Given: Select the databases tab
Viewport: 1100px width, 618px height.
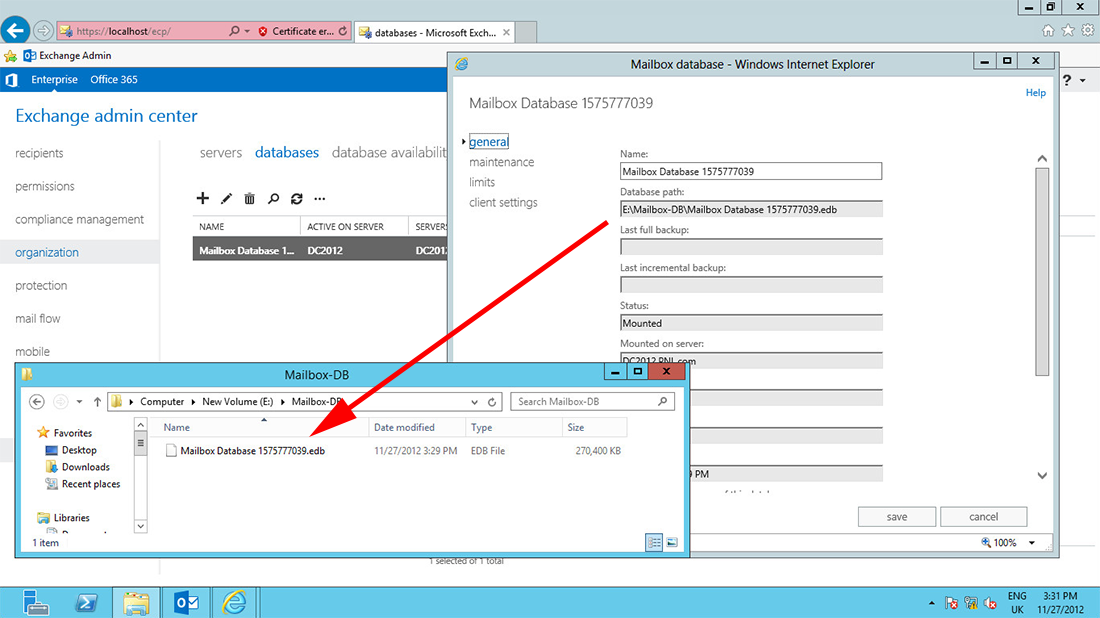Looking at the screenshot, I should [x=286, y=152].
